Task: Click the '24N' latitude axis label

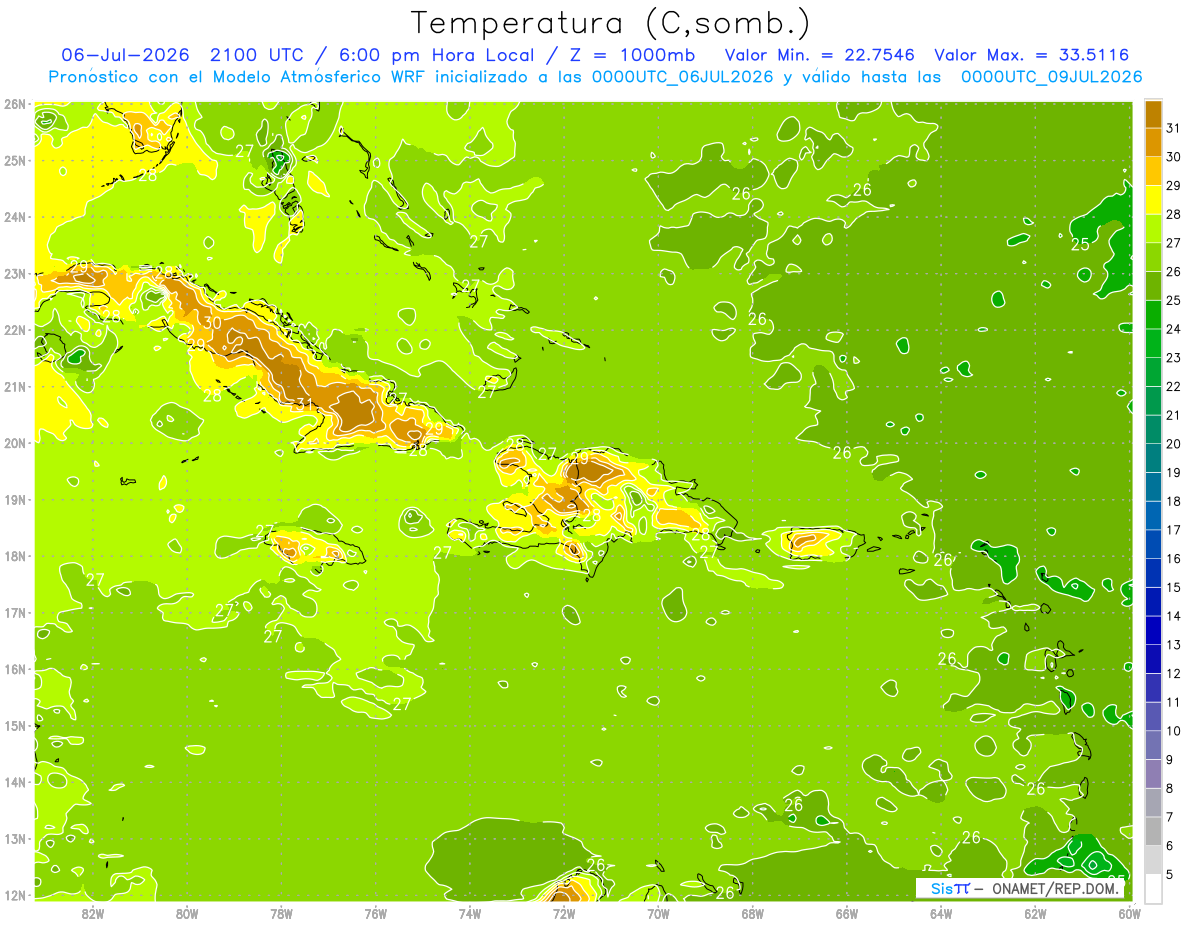Action: point(15,217)
